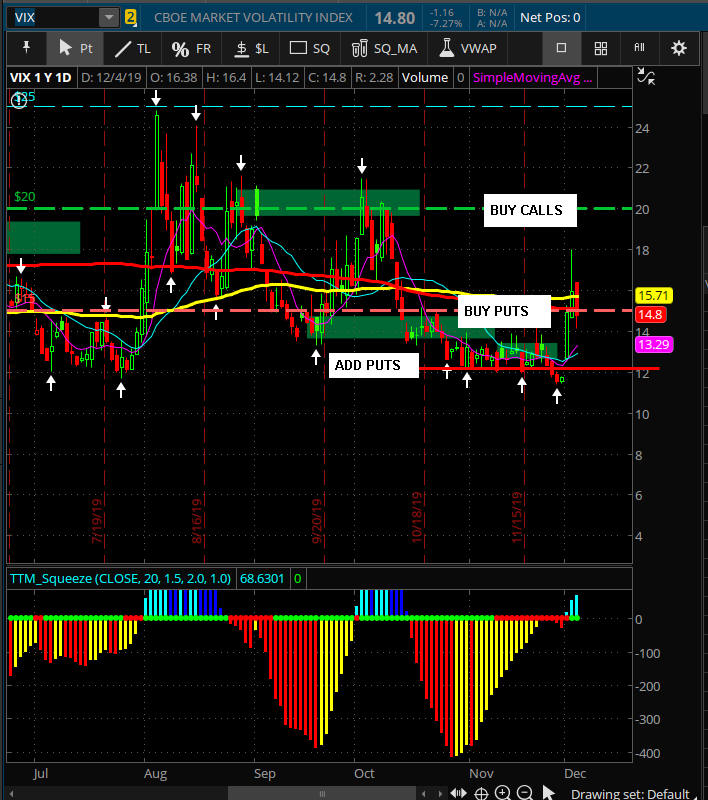The height and width of the screenshot is (800, 708).
Task: Open the Drawing set: Default selector
Action: (629, 794)
